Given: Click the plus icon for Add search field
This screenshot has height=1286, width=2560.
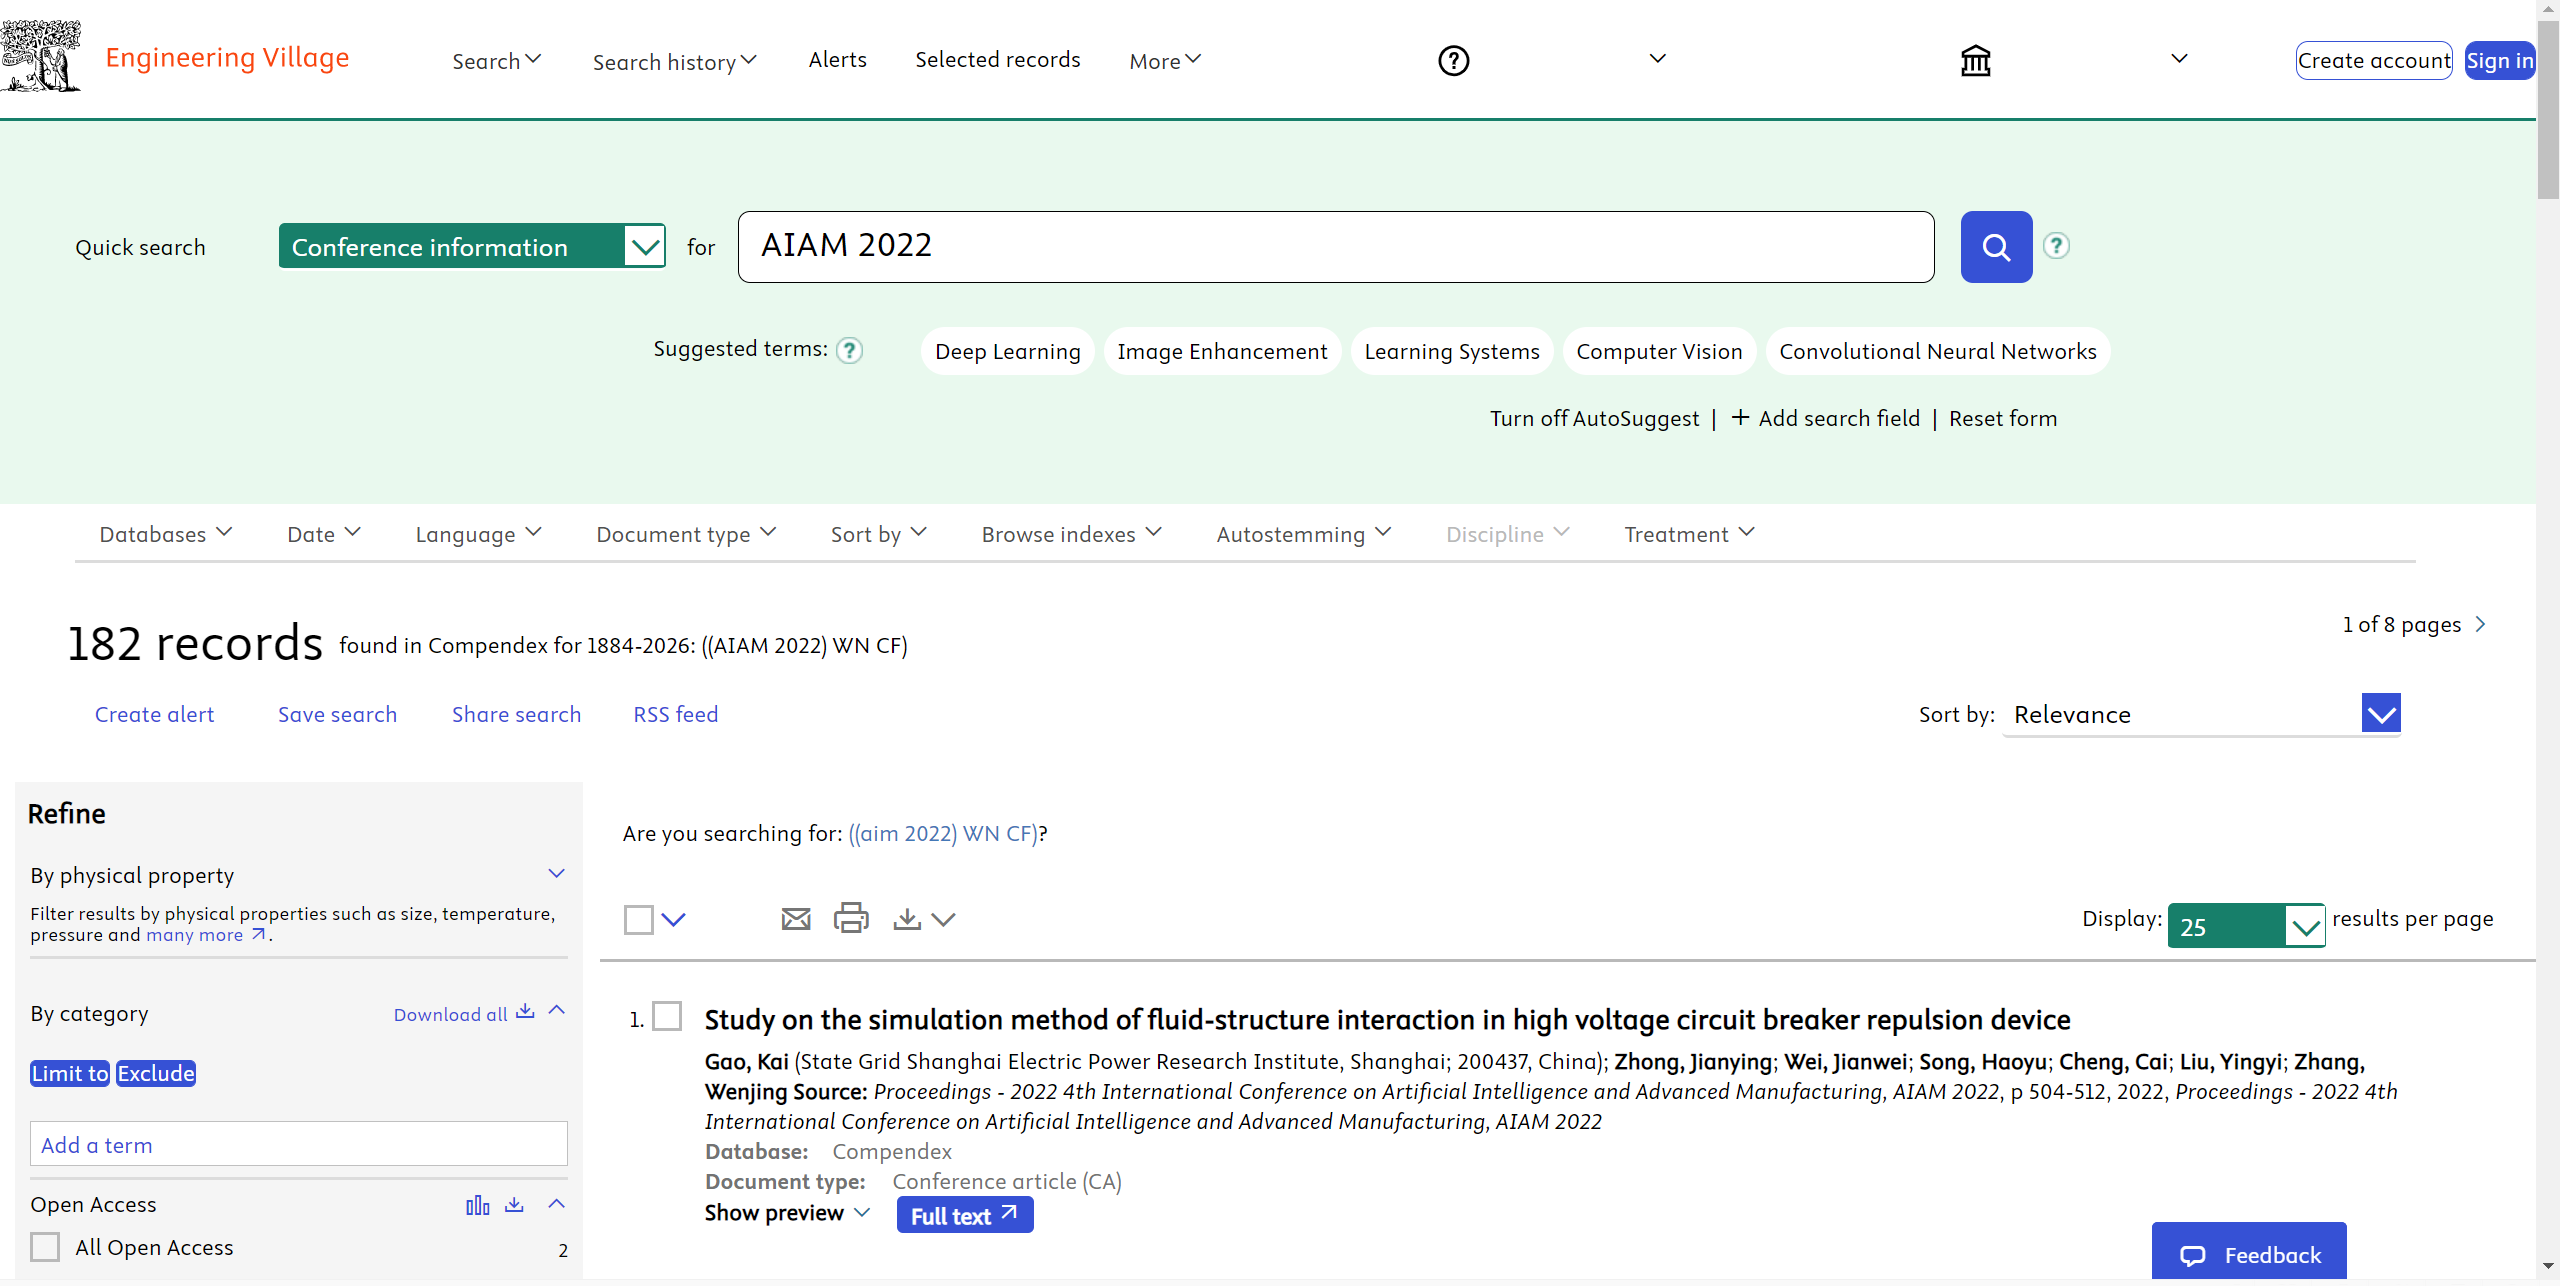Looking at the screenshot, I should click(x=1740, y=417).
